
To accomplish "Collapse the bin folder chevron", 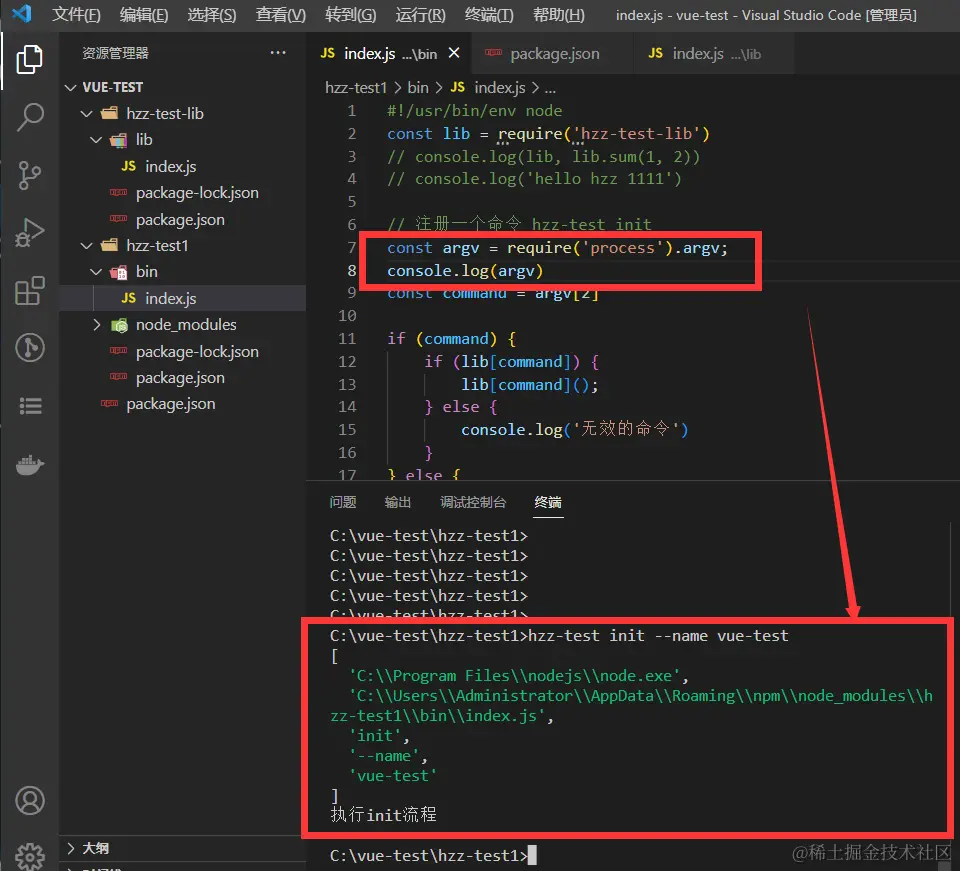I will click(96, 272).
